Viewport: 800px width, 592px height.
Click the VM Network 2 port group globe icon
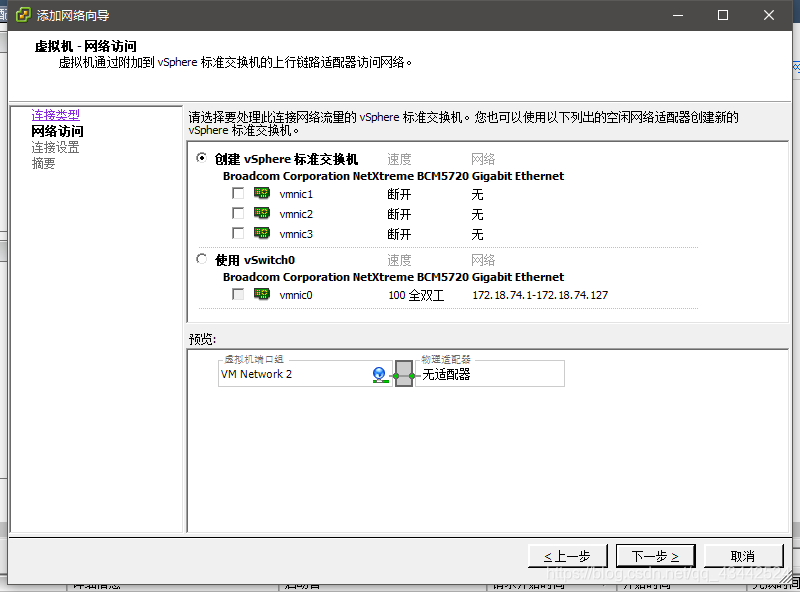point(379,375)
